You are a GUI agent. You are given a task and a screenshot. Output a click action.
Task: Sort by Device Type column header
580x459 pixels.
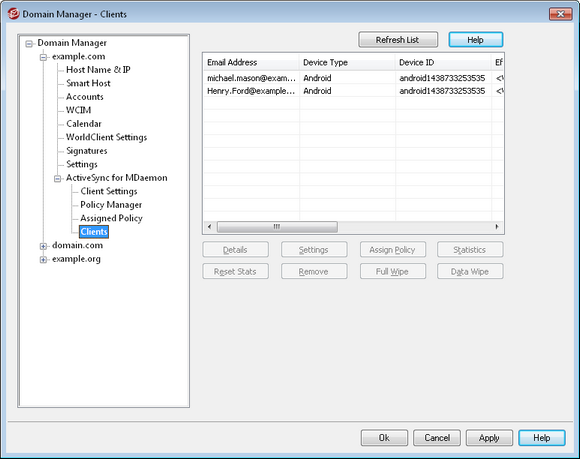[347, 62]
